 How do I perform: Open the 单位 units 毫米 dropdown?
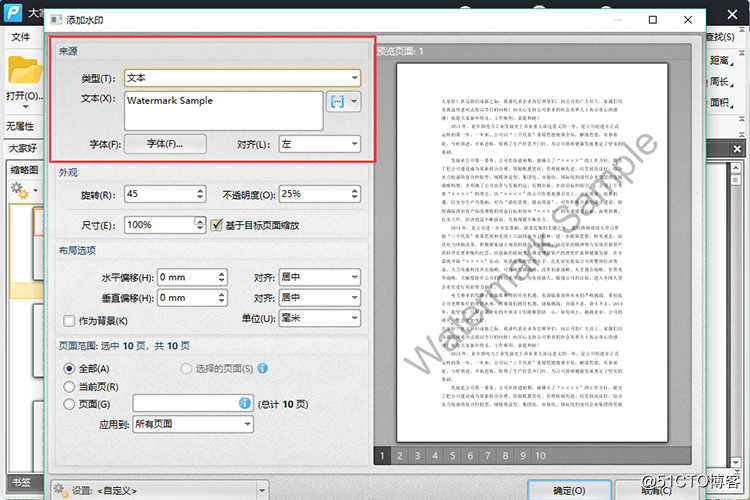click(x=320, y=318)
